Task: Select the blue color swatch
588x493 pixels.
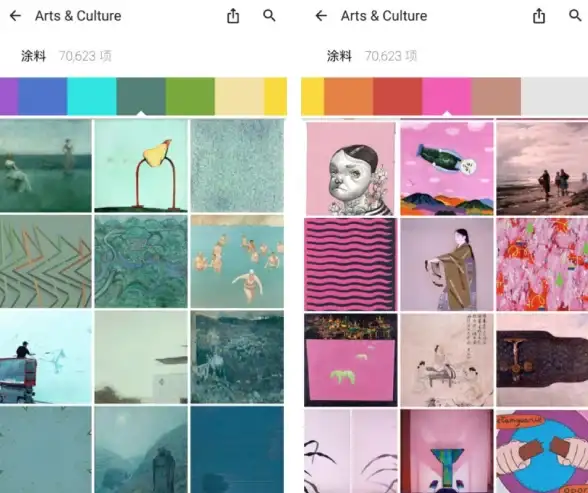Action: (43, 96)
